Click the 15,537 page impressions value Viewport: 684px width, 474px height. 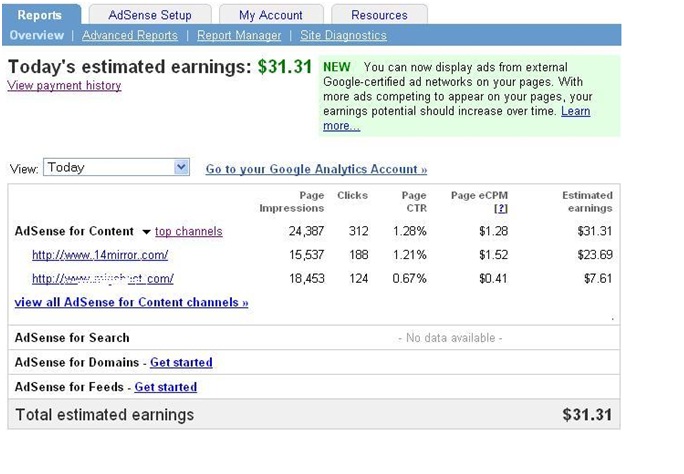pos(306,255)
